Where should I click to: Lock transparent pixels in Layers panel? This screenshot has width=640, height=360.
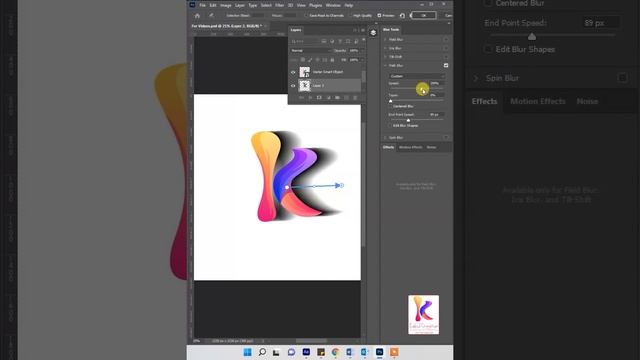[x=302, y=60]
